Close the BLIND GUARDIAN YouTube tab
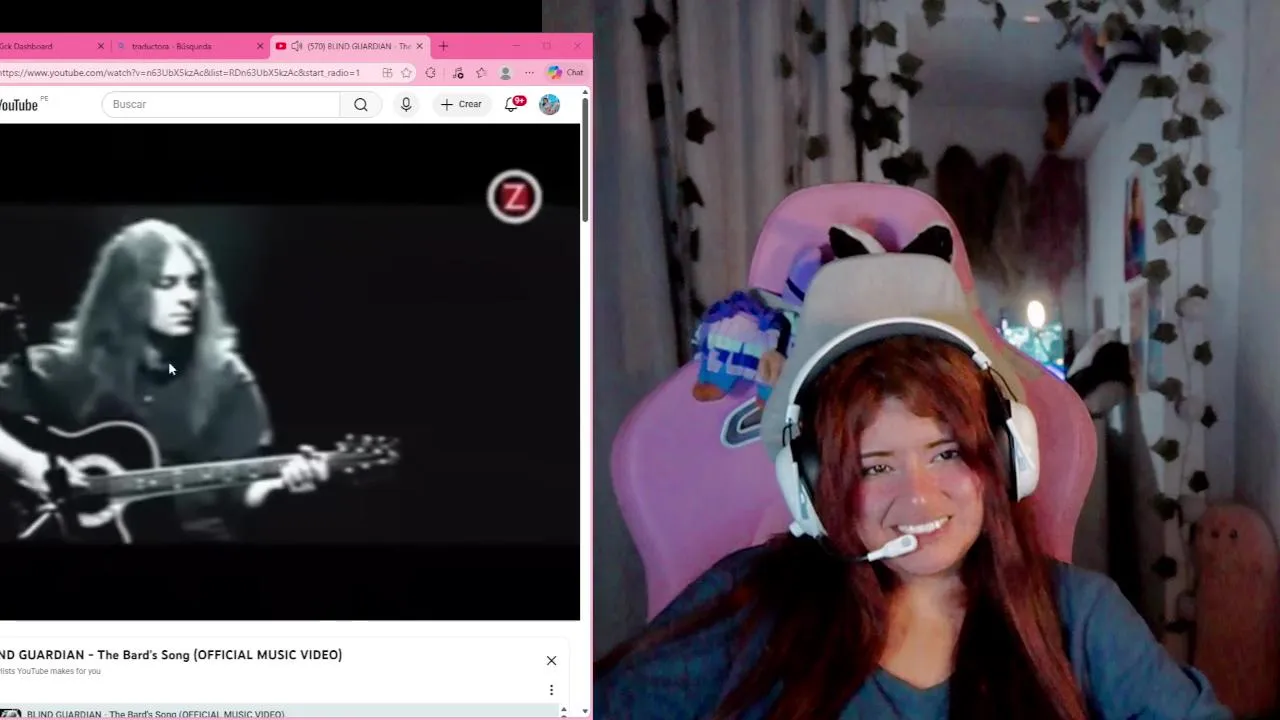Viewport: 1280px width, 720px height. (419, 46)
